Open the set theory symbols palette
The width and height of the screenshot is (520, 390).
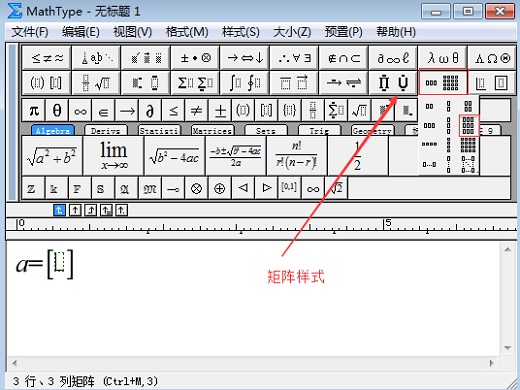(x=344, y=58)
